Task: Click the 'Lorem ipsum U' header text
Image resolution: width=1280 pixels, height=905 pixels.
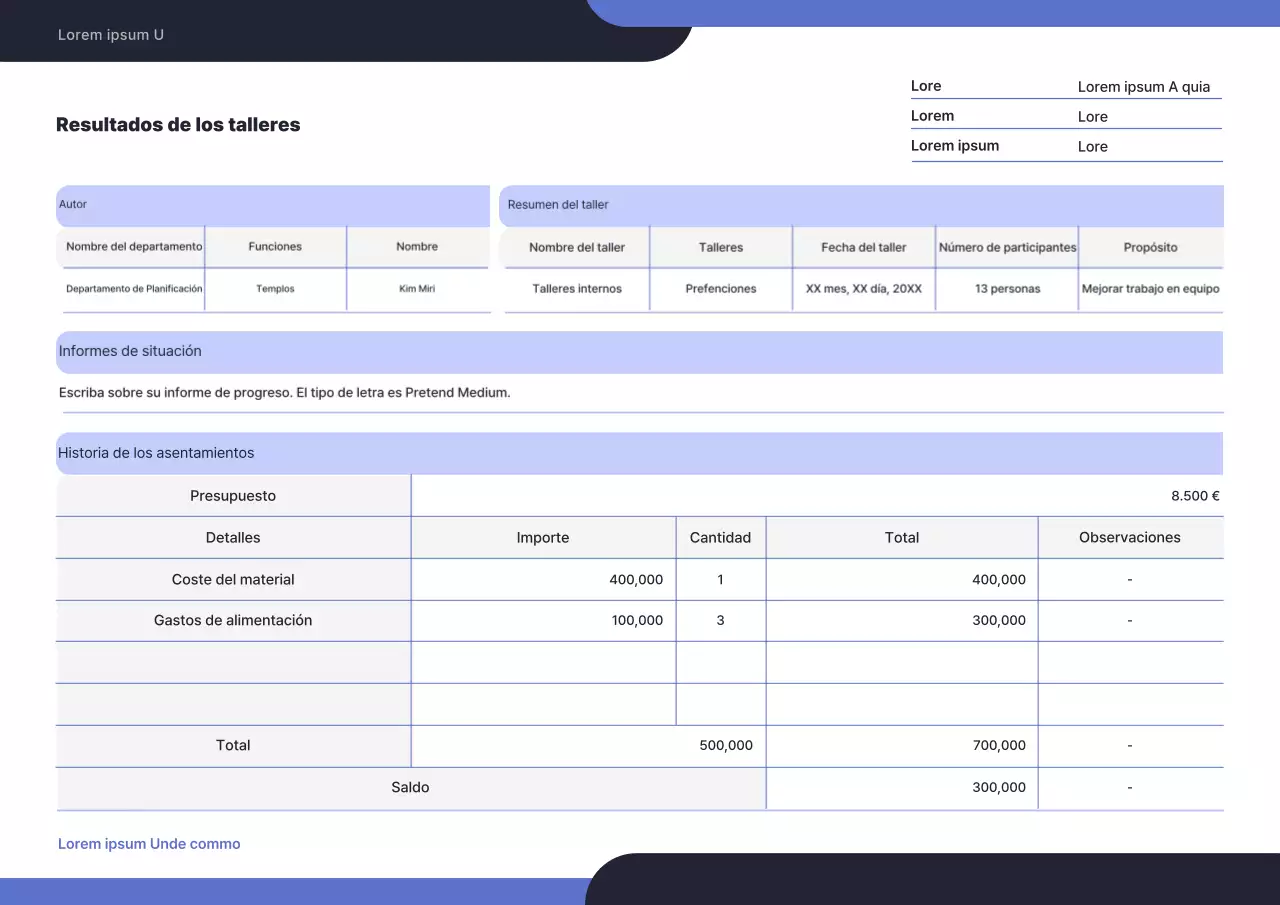Action: [x=111, y=35]
